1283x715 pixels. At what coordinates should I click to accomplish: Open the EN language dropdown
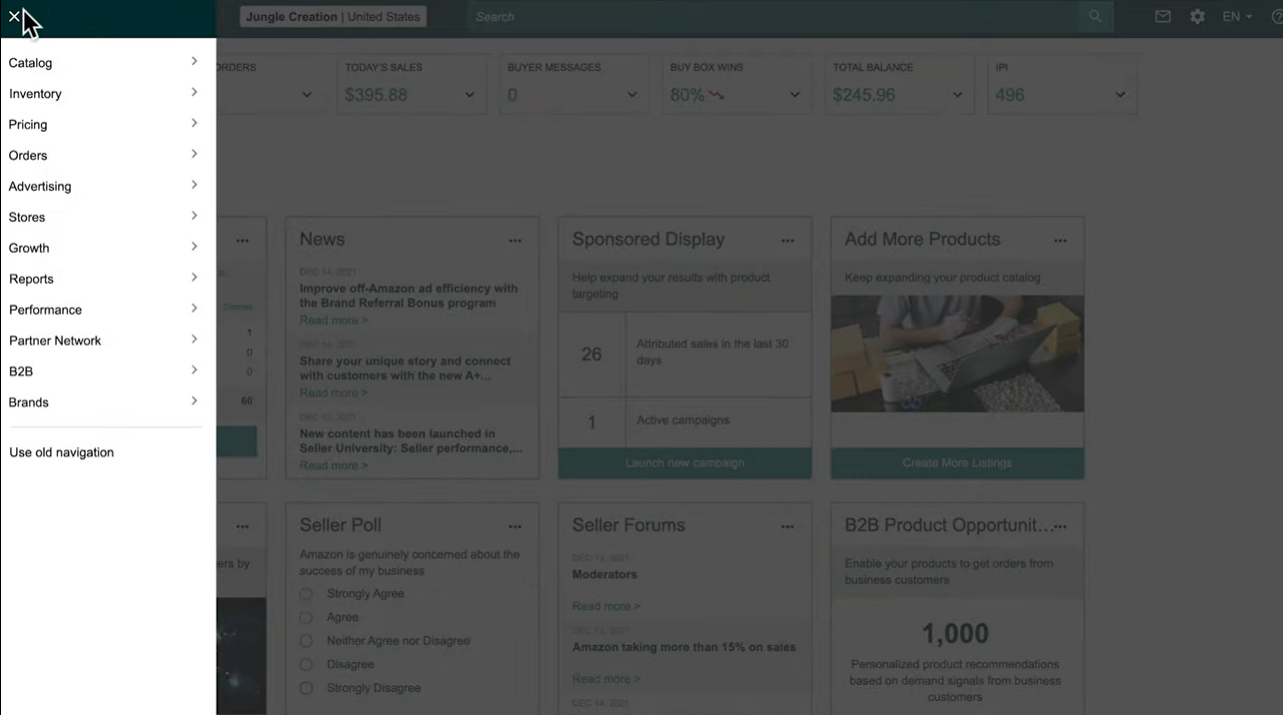(1237, 17)
